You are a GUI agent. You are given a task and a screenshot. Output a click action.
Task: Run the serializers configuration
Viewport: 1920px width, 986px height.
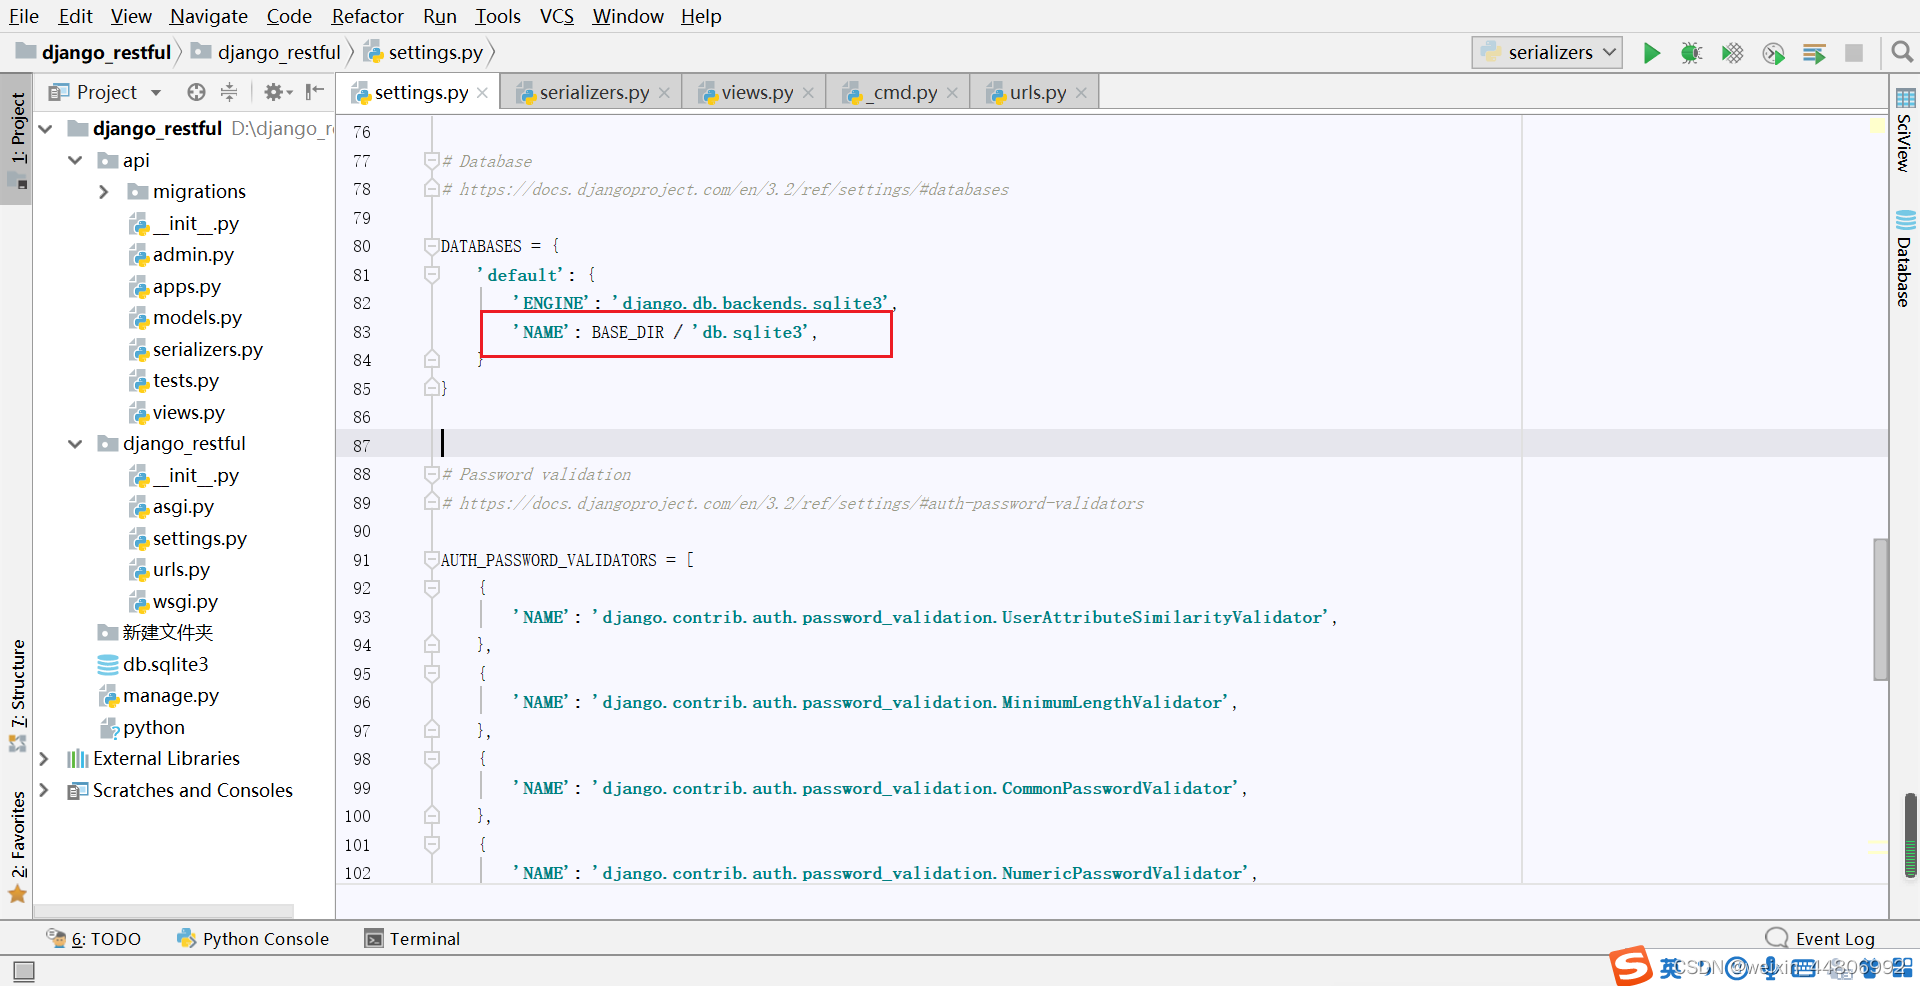[1651, 53]
